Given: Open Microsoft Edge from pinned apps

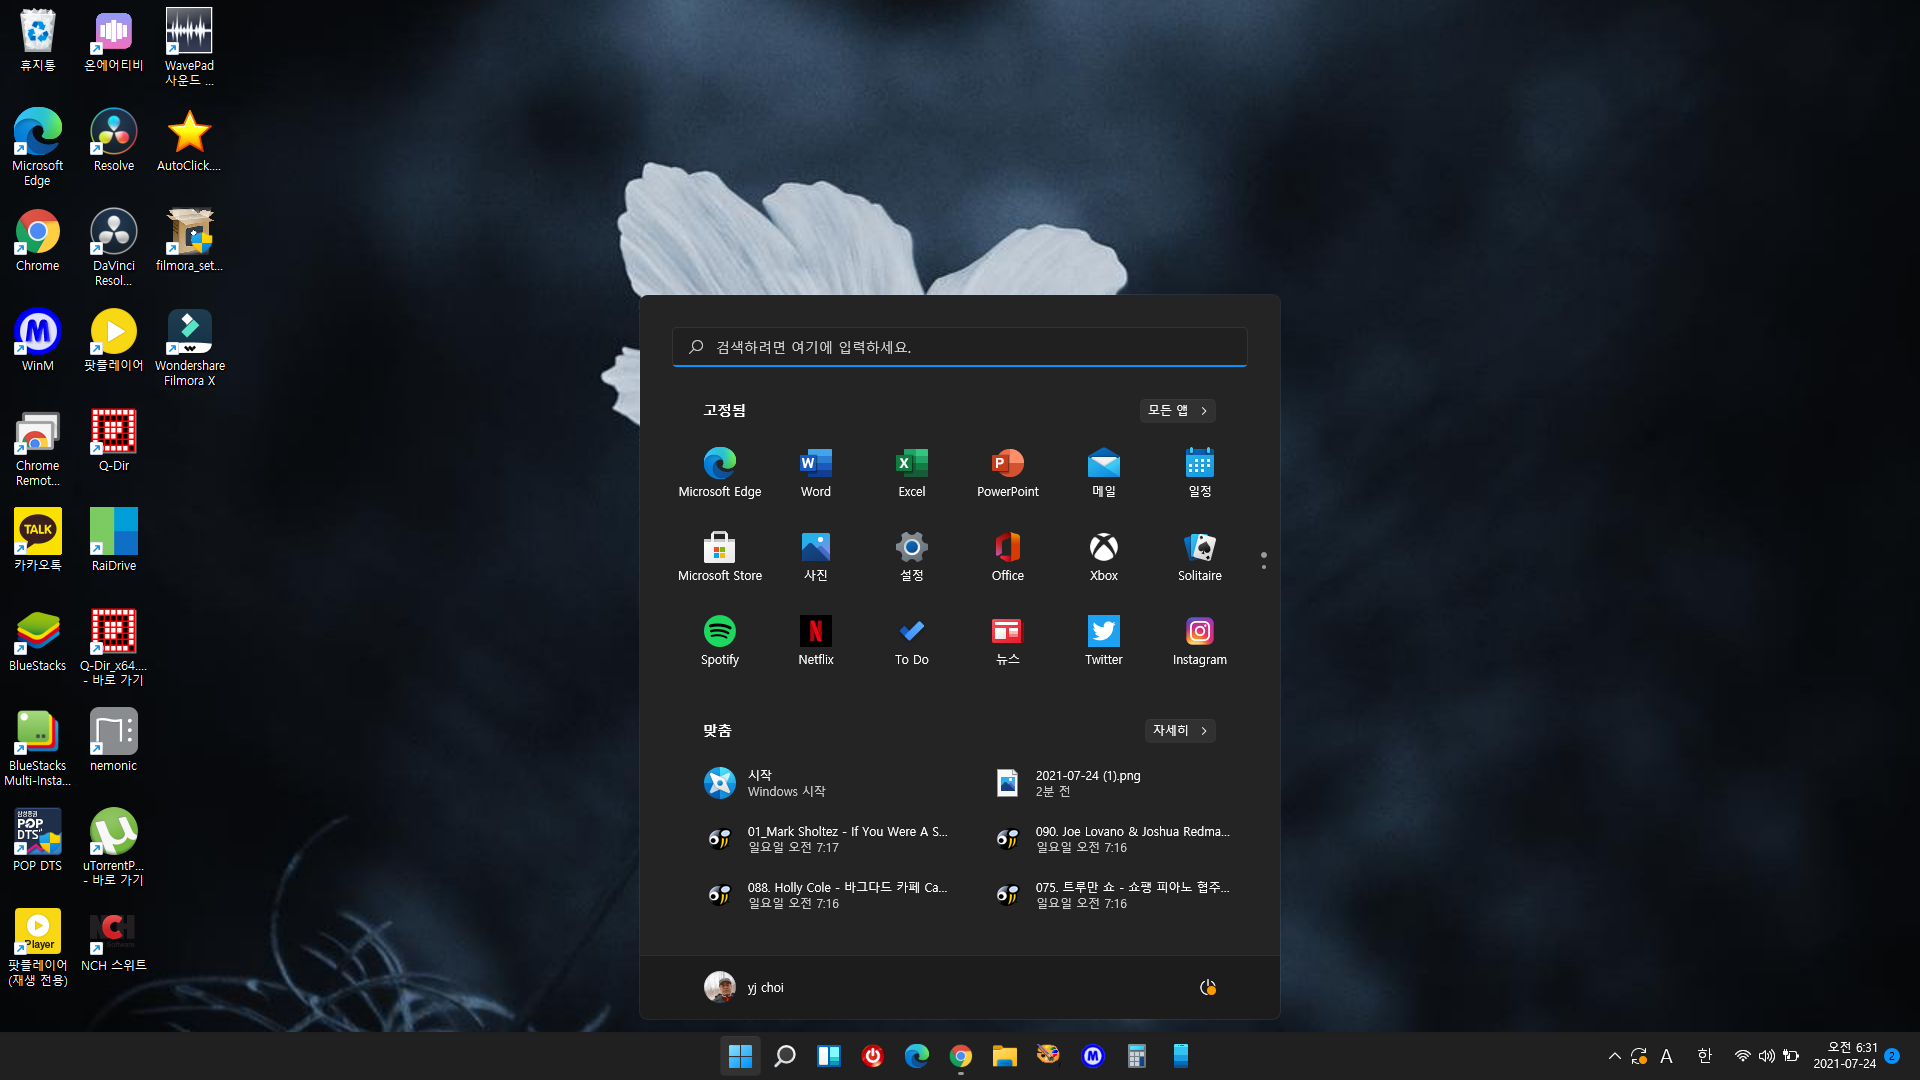Looking at the screenshot, I should pyautogui.click(x=720, y=472).
